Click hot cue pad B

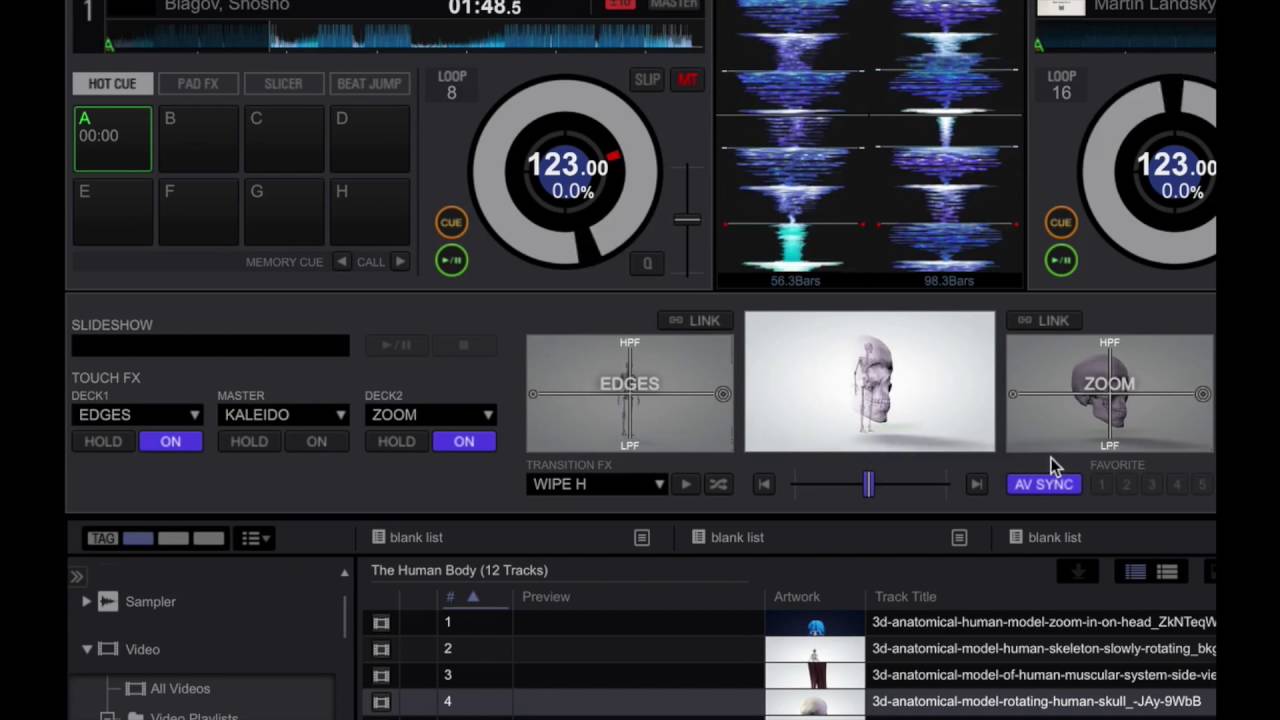198,139
